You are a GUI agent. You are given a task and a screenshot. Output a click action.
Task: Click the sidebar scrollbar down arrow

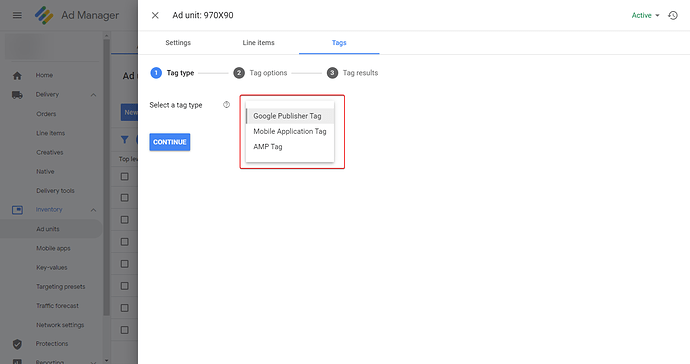(x=106, y=360)
